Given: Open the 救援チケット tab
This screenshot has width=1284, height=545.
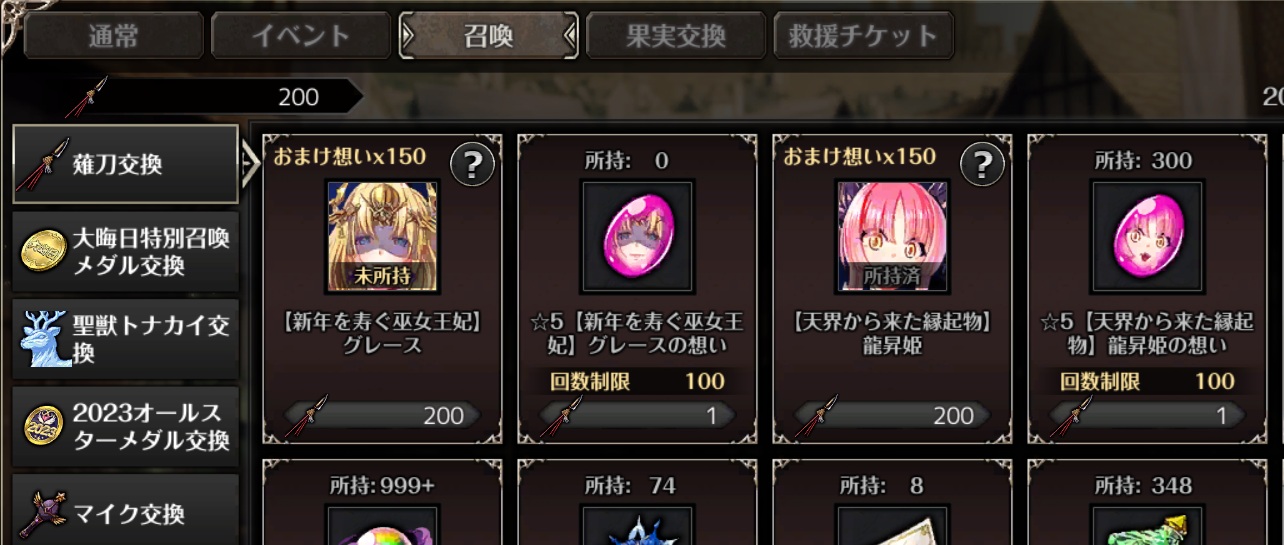Looking at the screenshot, I should pyautogui.click(x=863, y=37).
